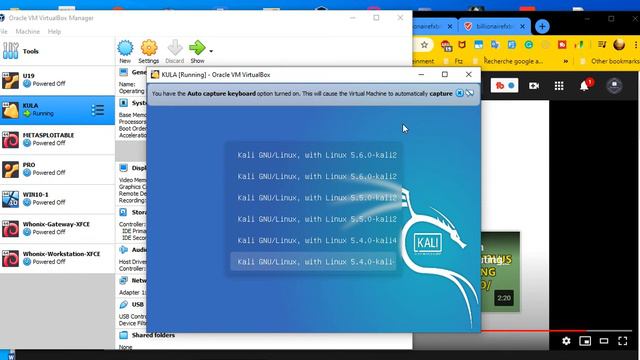Open YouTube notifications bell
The width and height of the screenshot is (640, 360).
584,86
